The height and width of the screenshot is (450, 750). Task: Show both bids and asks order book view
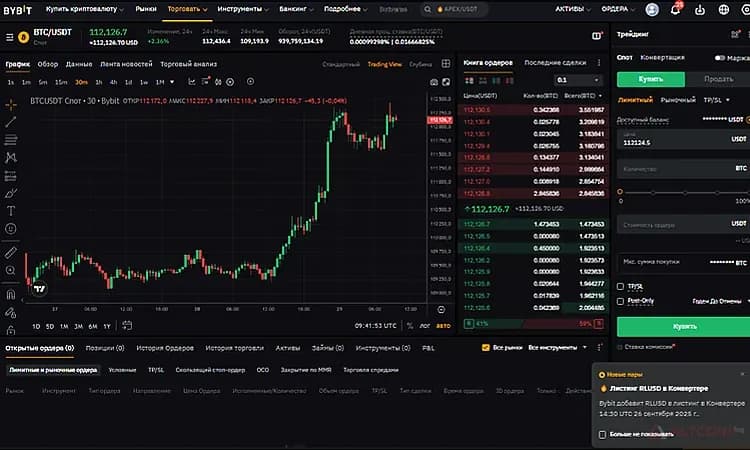[469, 80]
